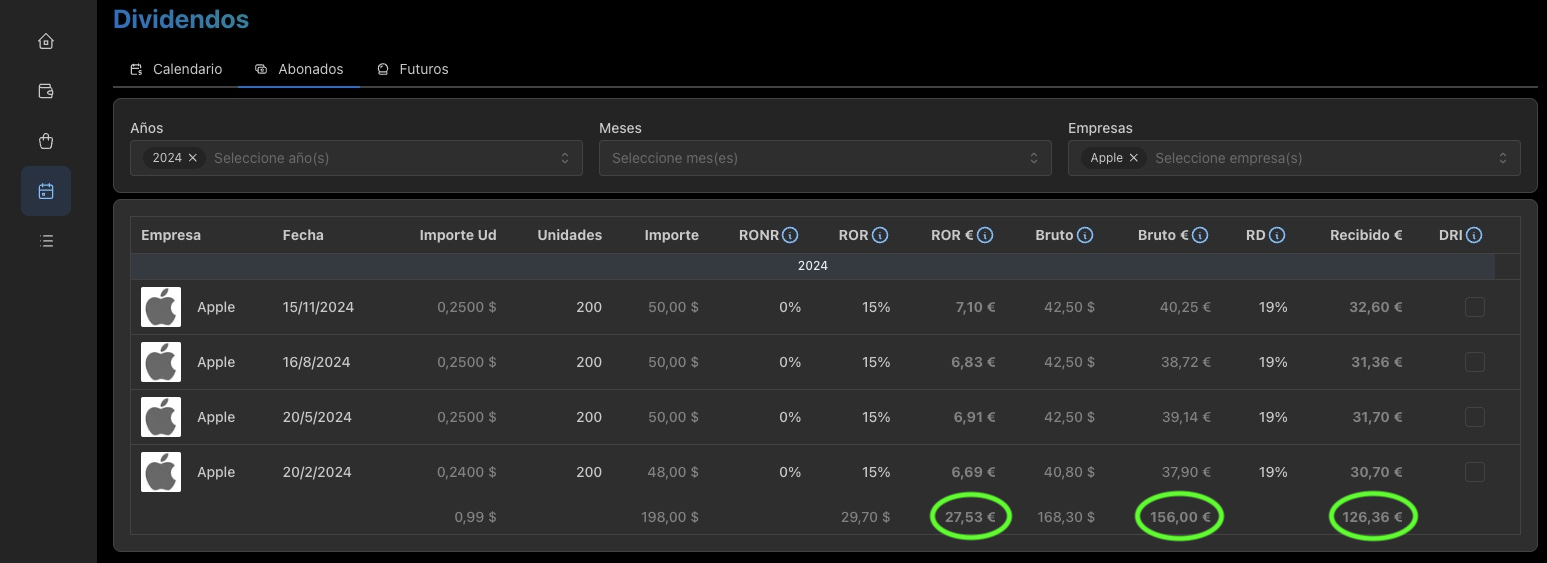Open the Meses month dropdown
Image resolution: width=1547 pixels, height=563 pixels.
[x=825, y=158]
